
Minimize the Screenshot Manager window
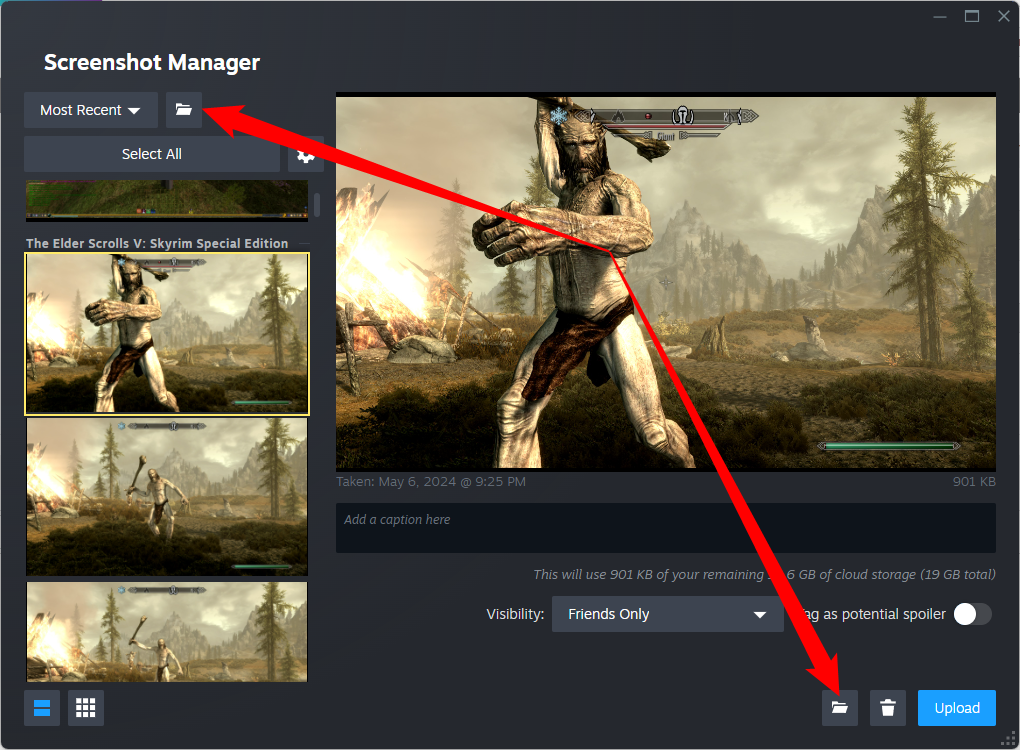click(x=939, y=16)
